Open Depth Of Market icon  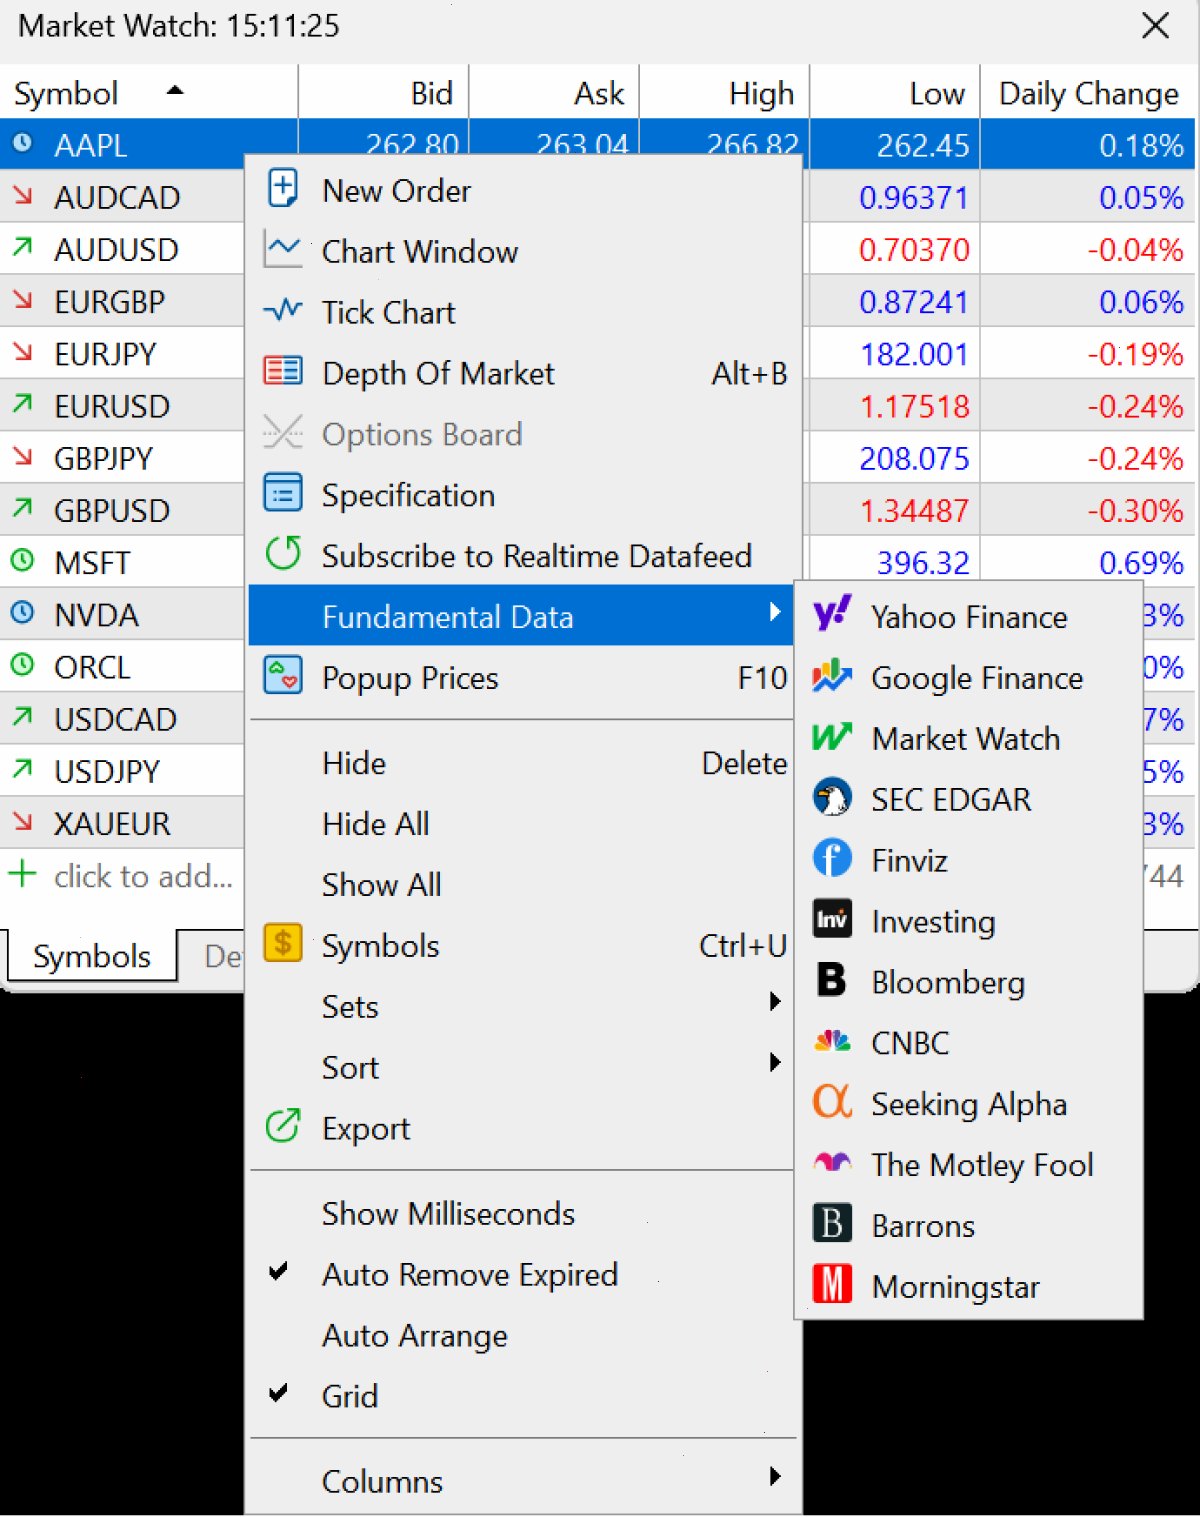pos(283,372)
